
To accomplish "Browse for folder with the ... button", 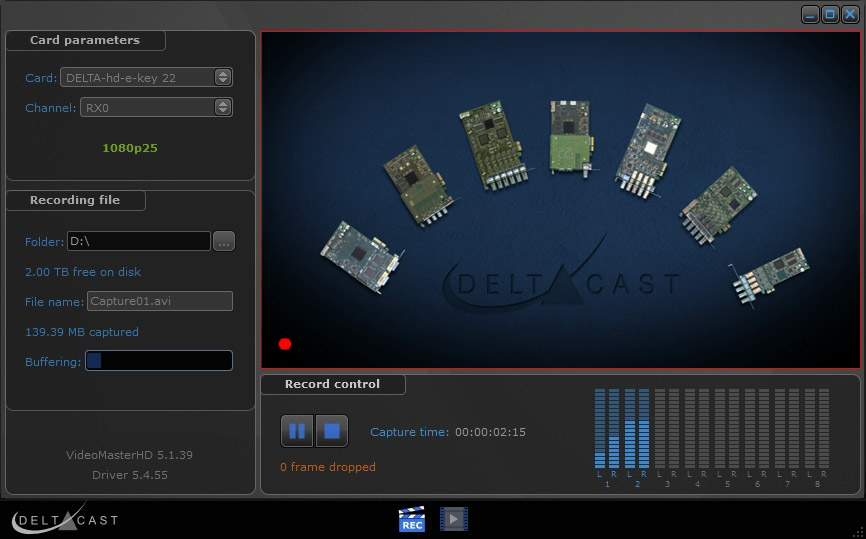I will pyautogui.click(x=224, y=241).
